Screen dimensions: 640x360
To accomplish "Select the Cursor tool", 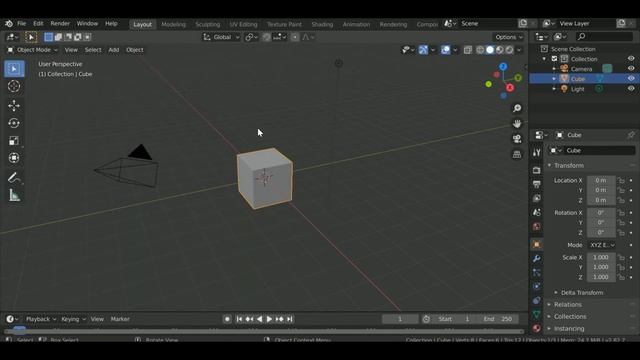I will (x=14, y=86).
